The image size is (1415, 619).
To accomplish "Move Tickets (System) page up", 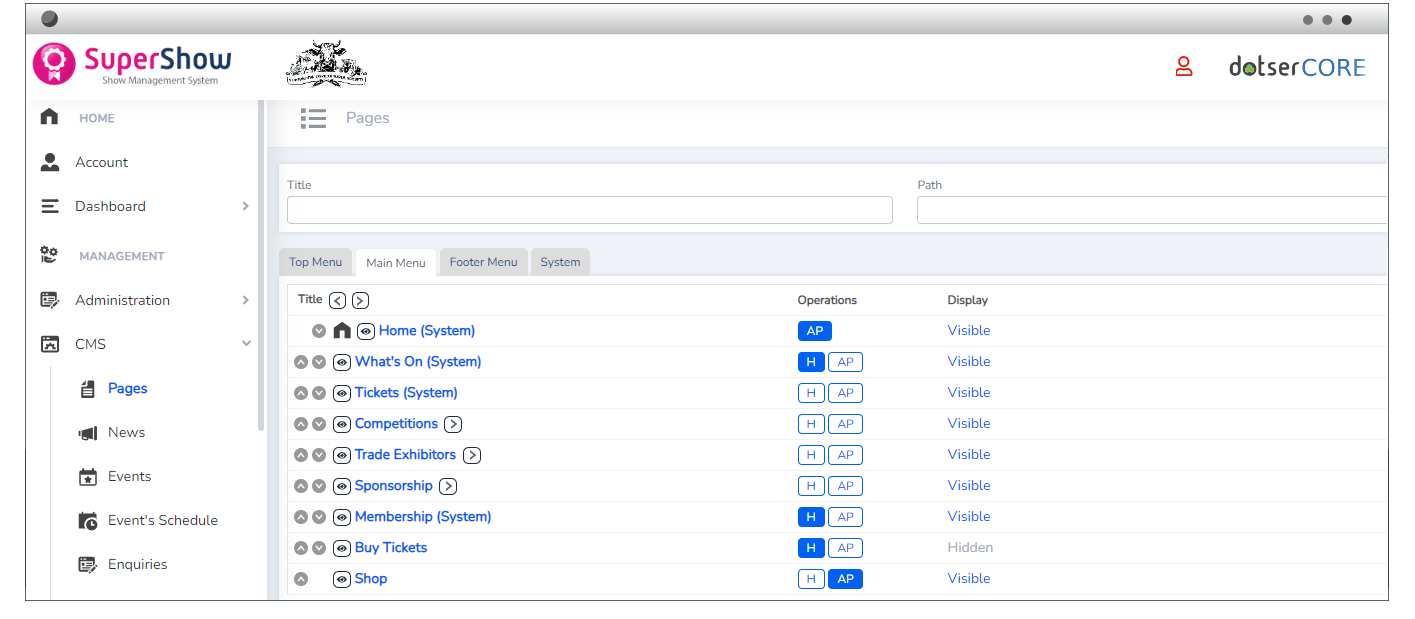I will [x=301, y=393].
